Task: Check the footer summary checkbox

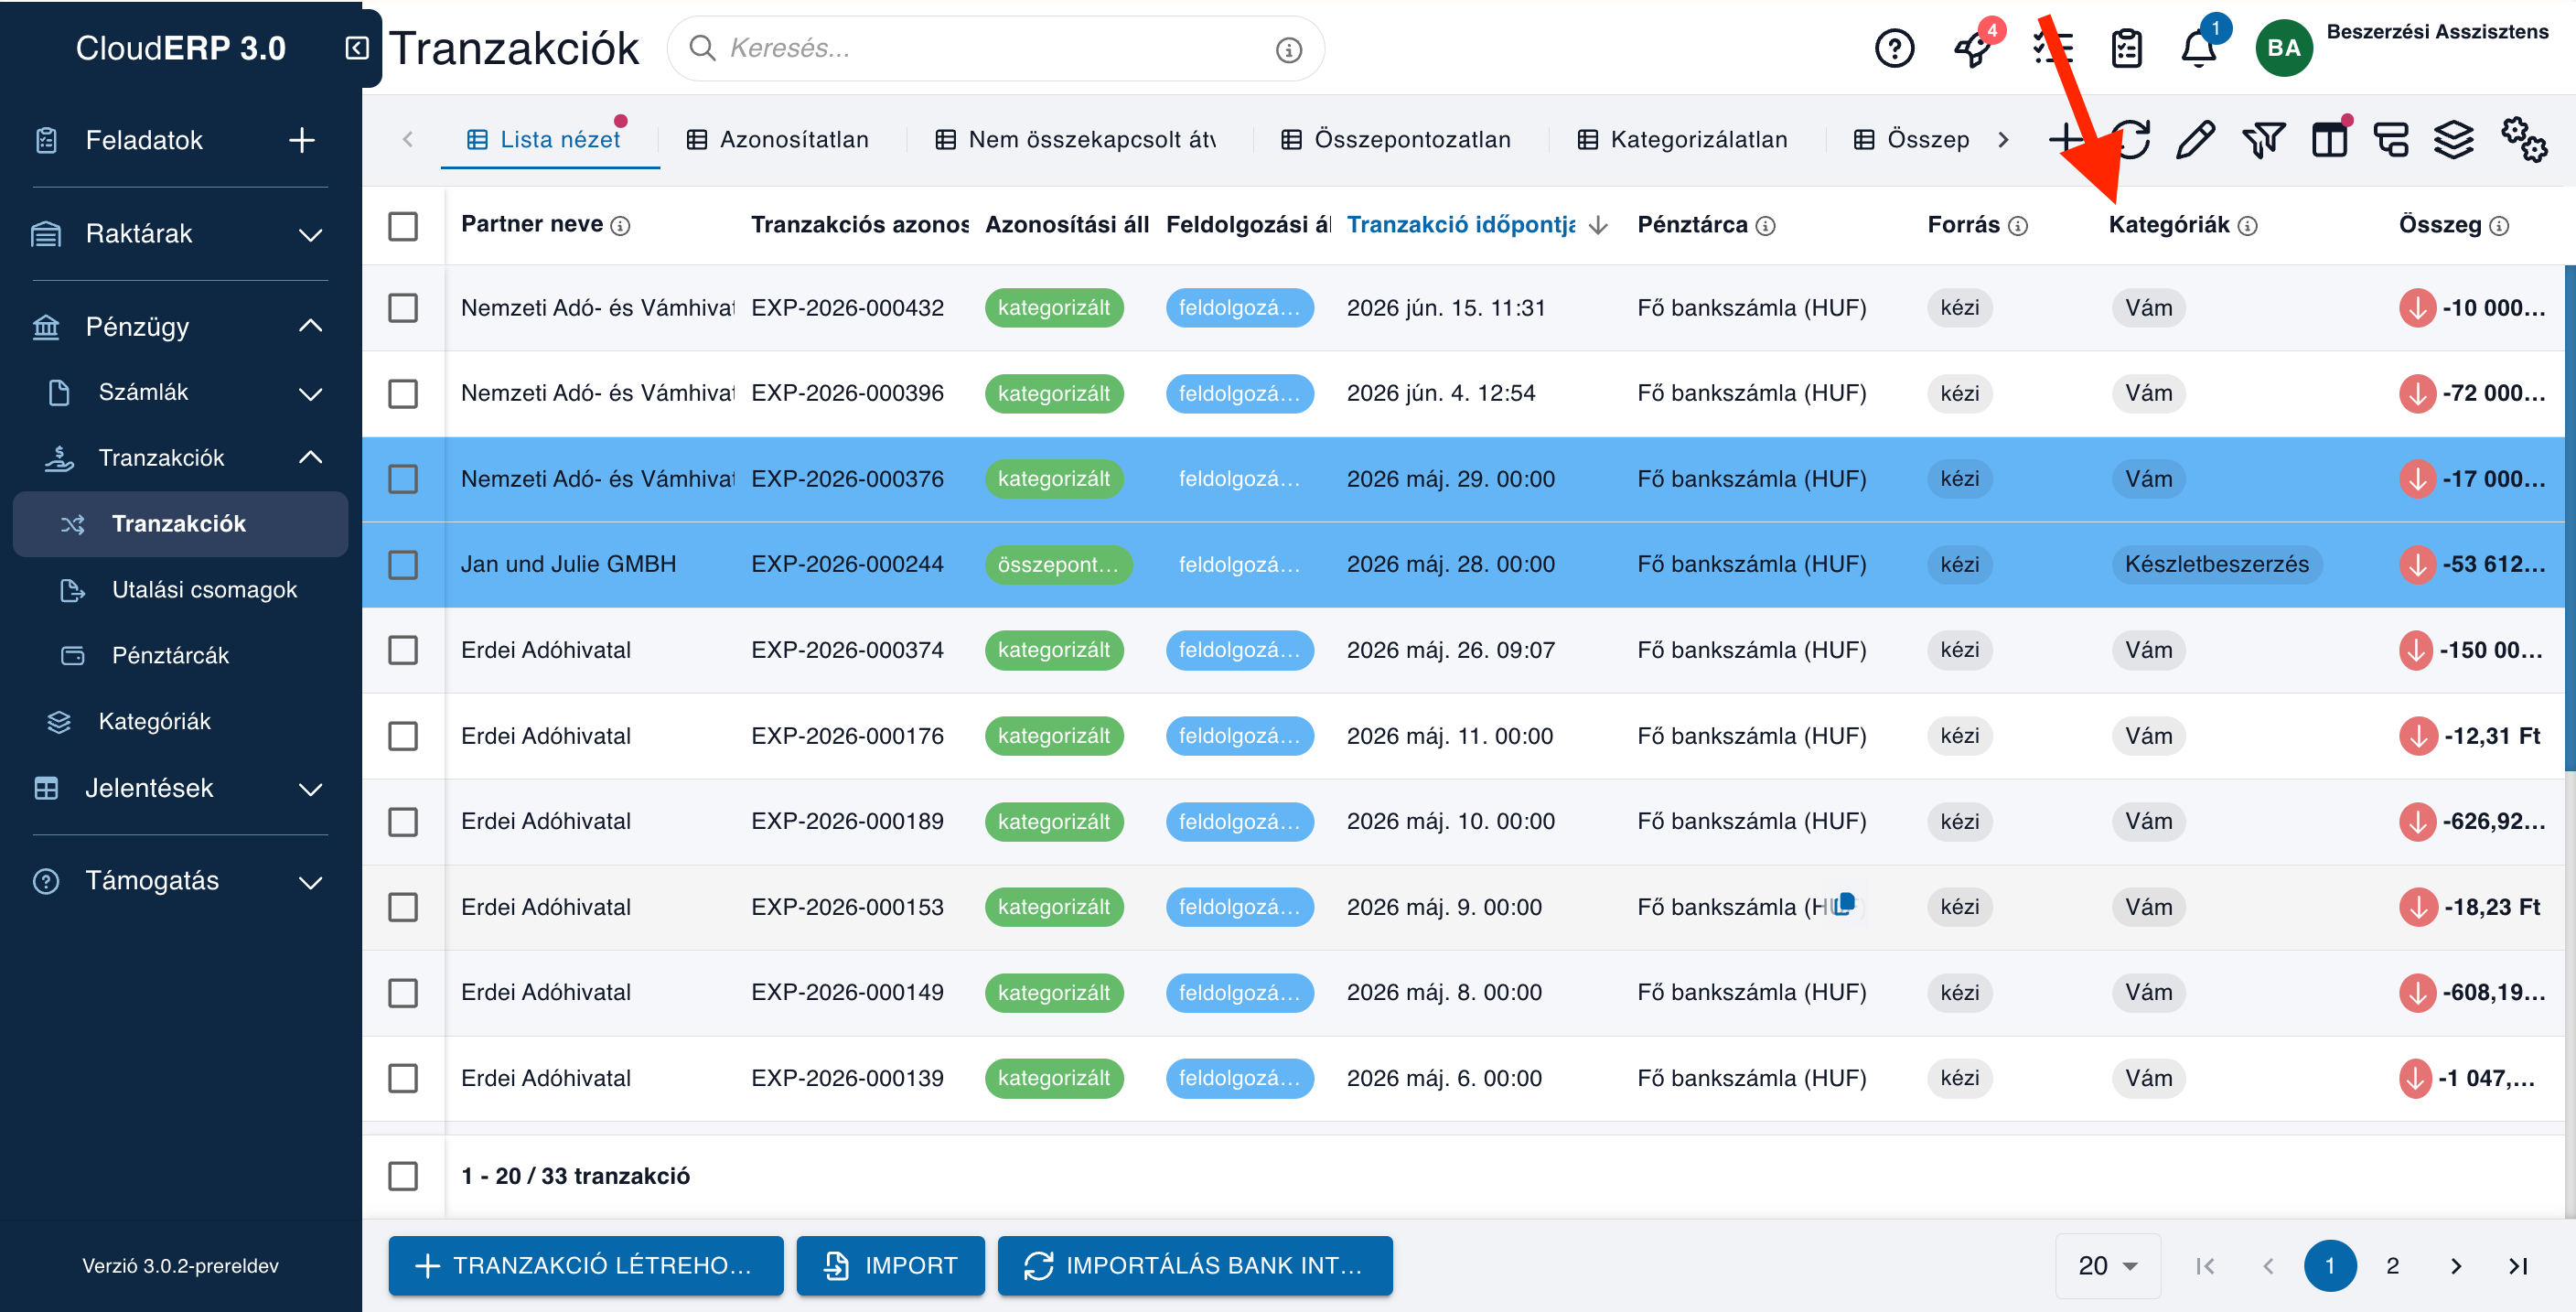Action: [403, 1176]
